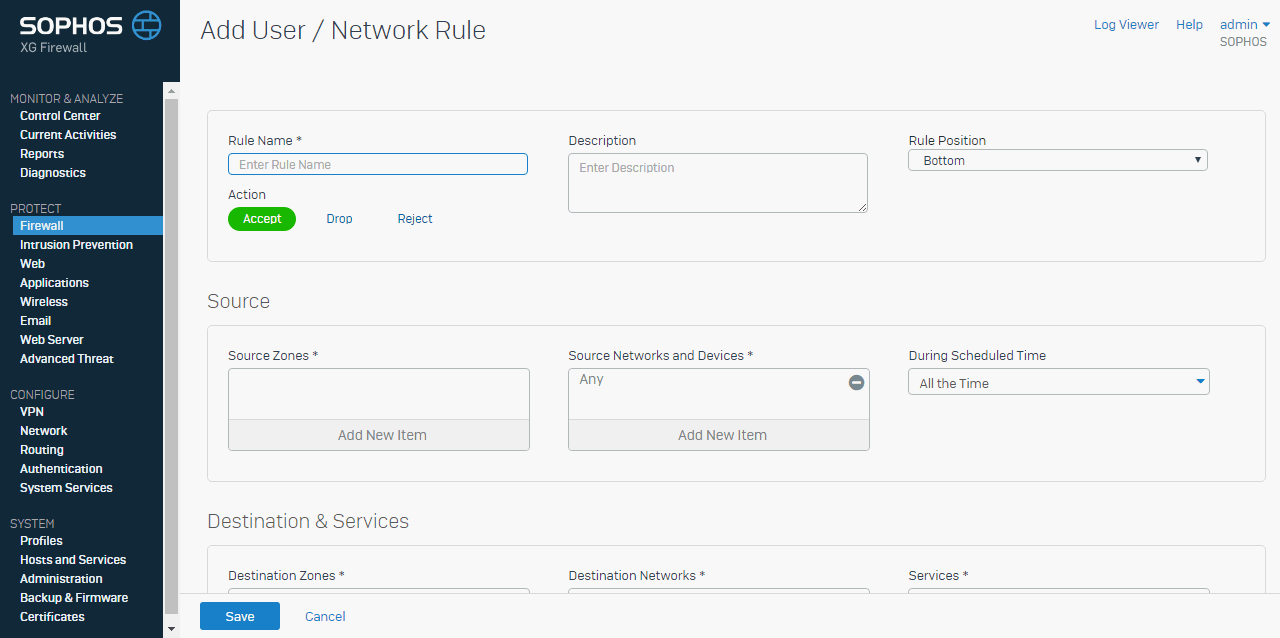Add New Item to Source Zones
This screenshot has height=638, width=1280.
pos(379,435)
